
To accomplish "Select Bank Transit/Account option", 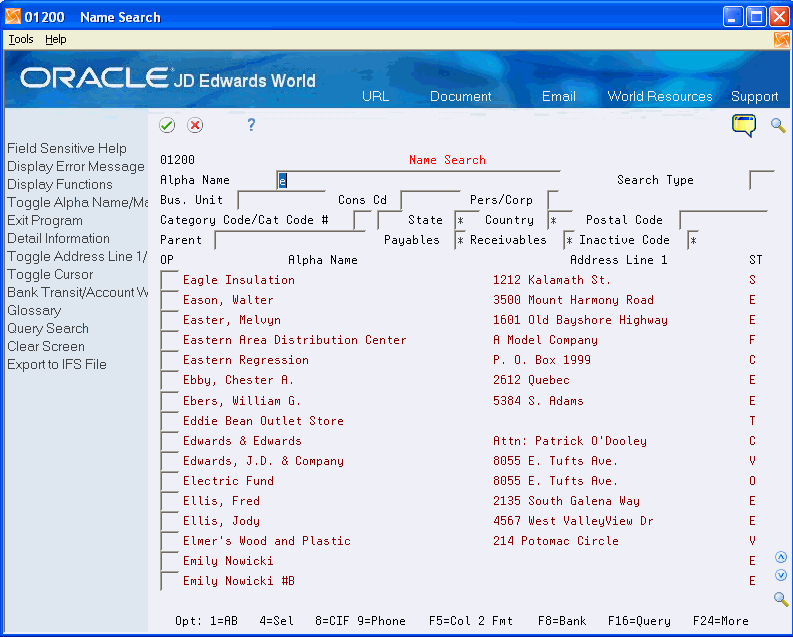I will (x=77, y=292).
